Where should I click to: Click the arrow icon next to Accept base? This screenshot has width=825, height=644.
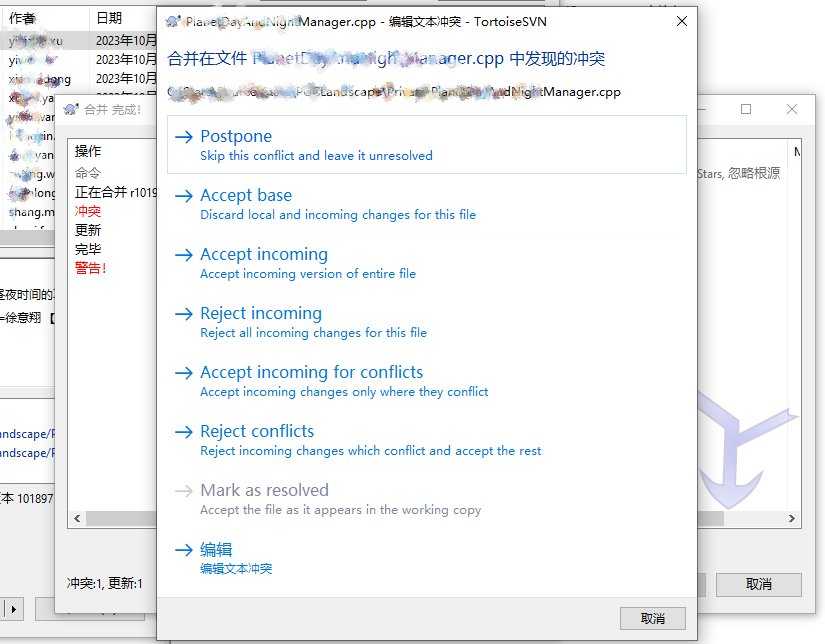pyautogui.click(x=183, y=196)
